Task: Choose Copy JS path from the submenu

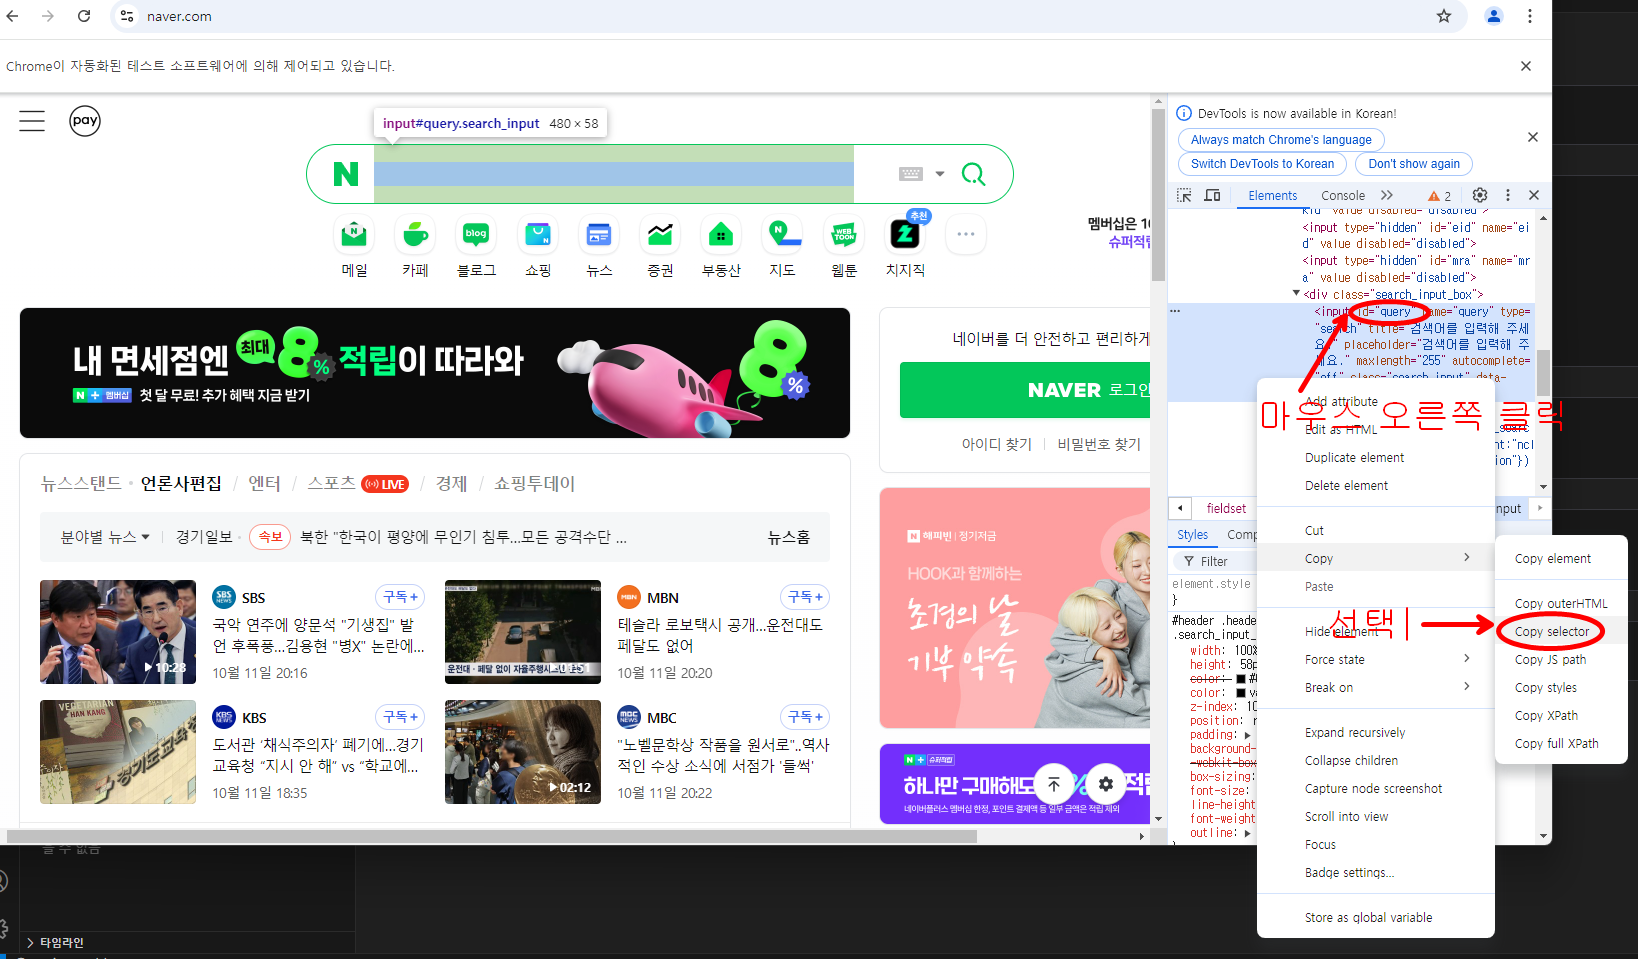Action: [x=1550, y=660]
